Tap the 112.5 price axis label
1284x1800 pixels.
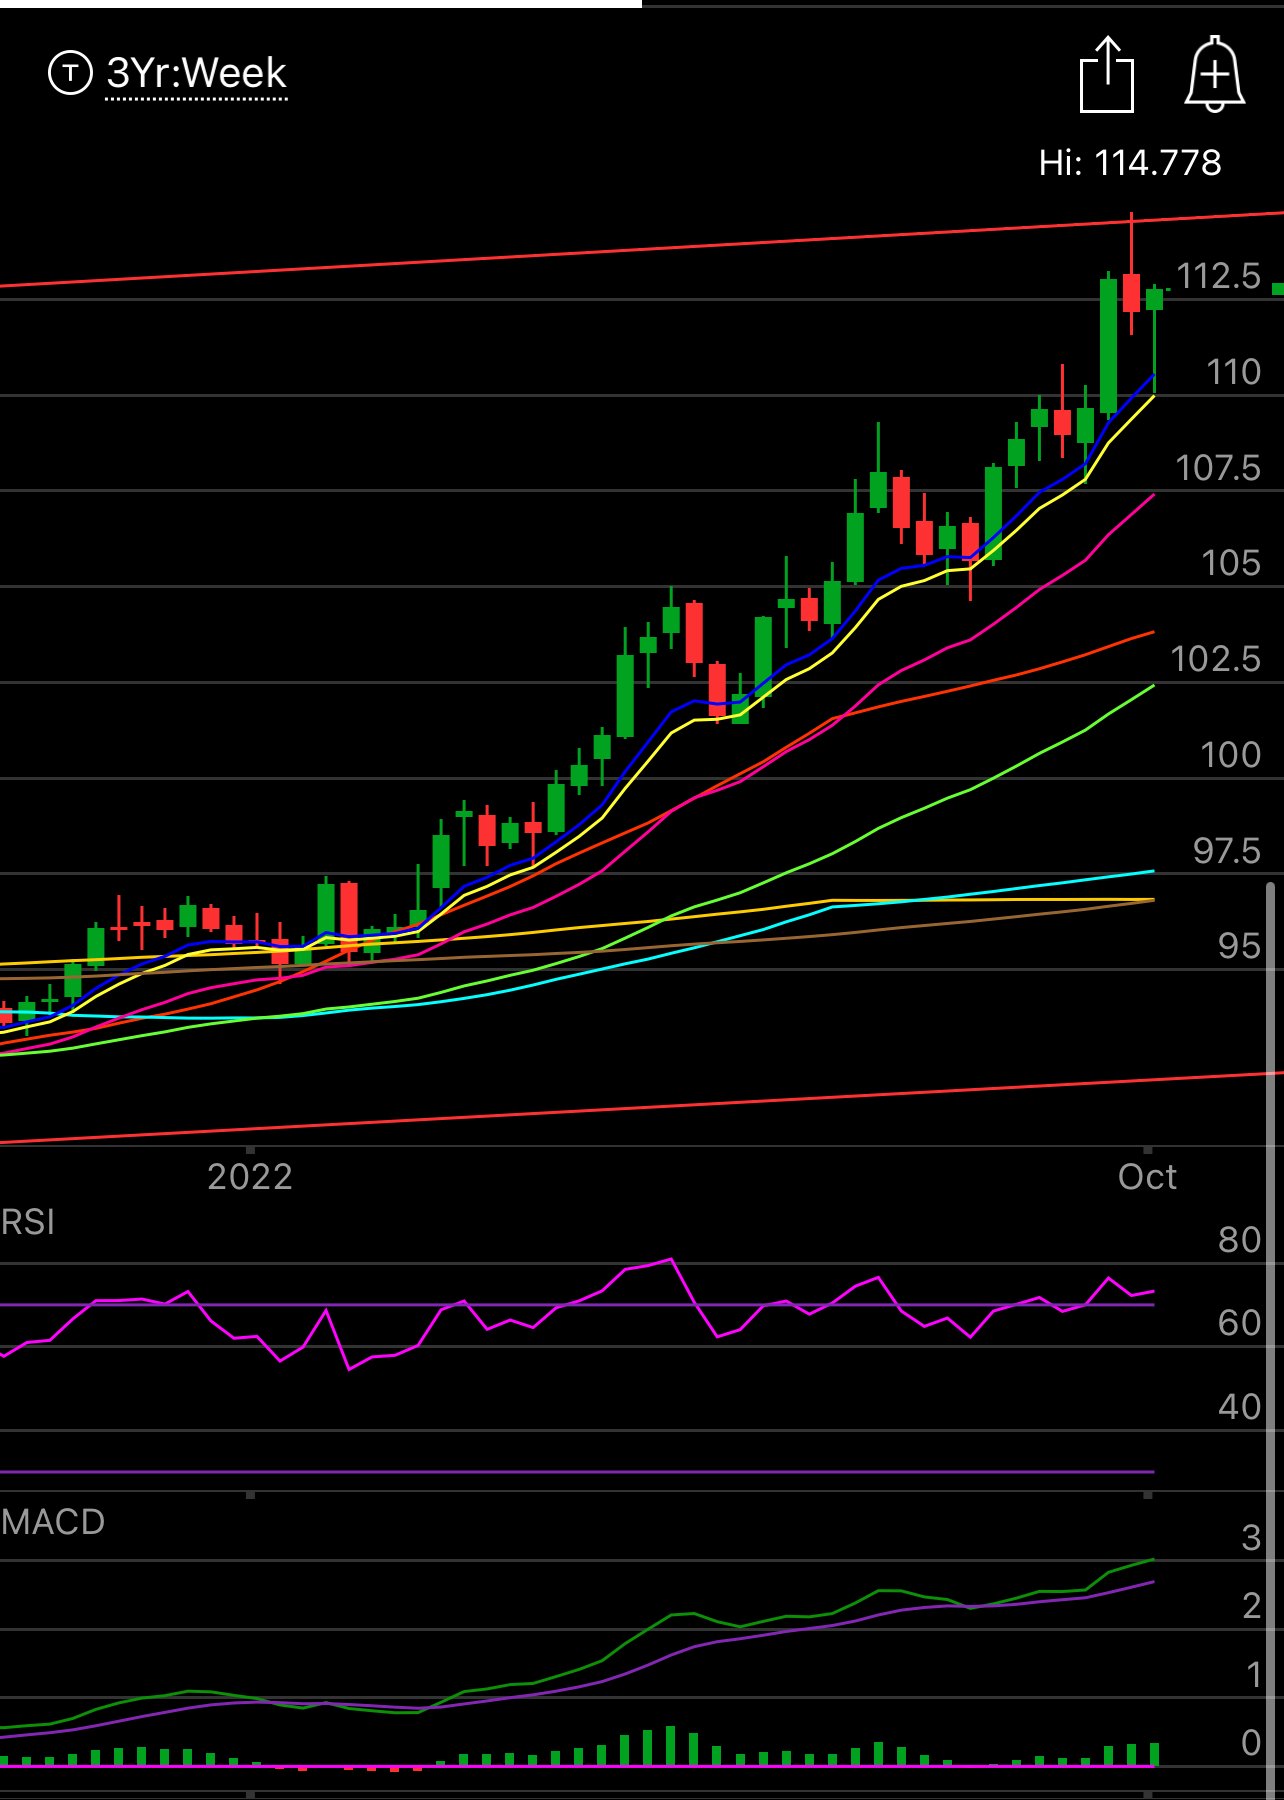click(x=1218, y=276)
